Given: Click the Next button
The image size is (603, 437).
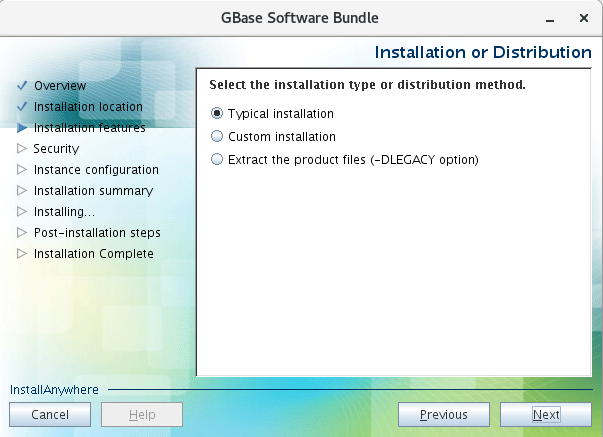Looking at the screenshot, I should pyautogui.click(x=546, y=415).
